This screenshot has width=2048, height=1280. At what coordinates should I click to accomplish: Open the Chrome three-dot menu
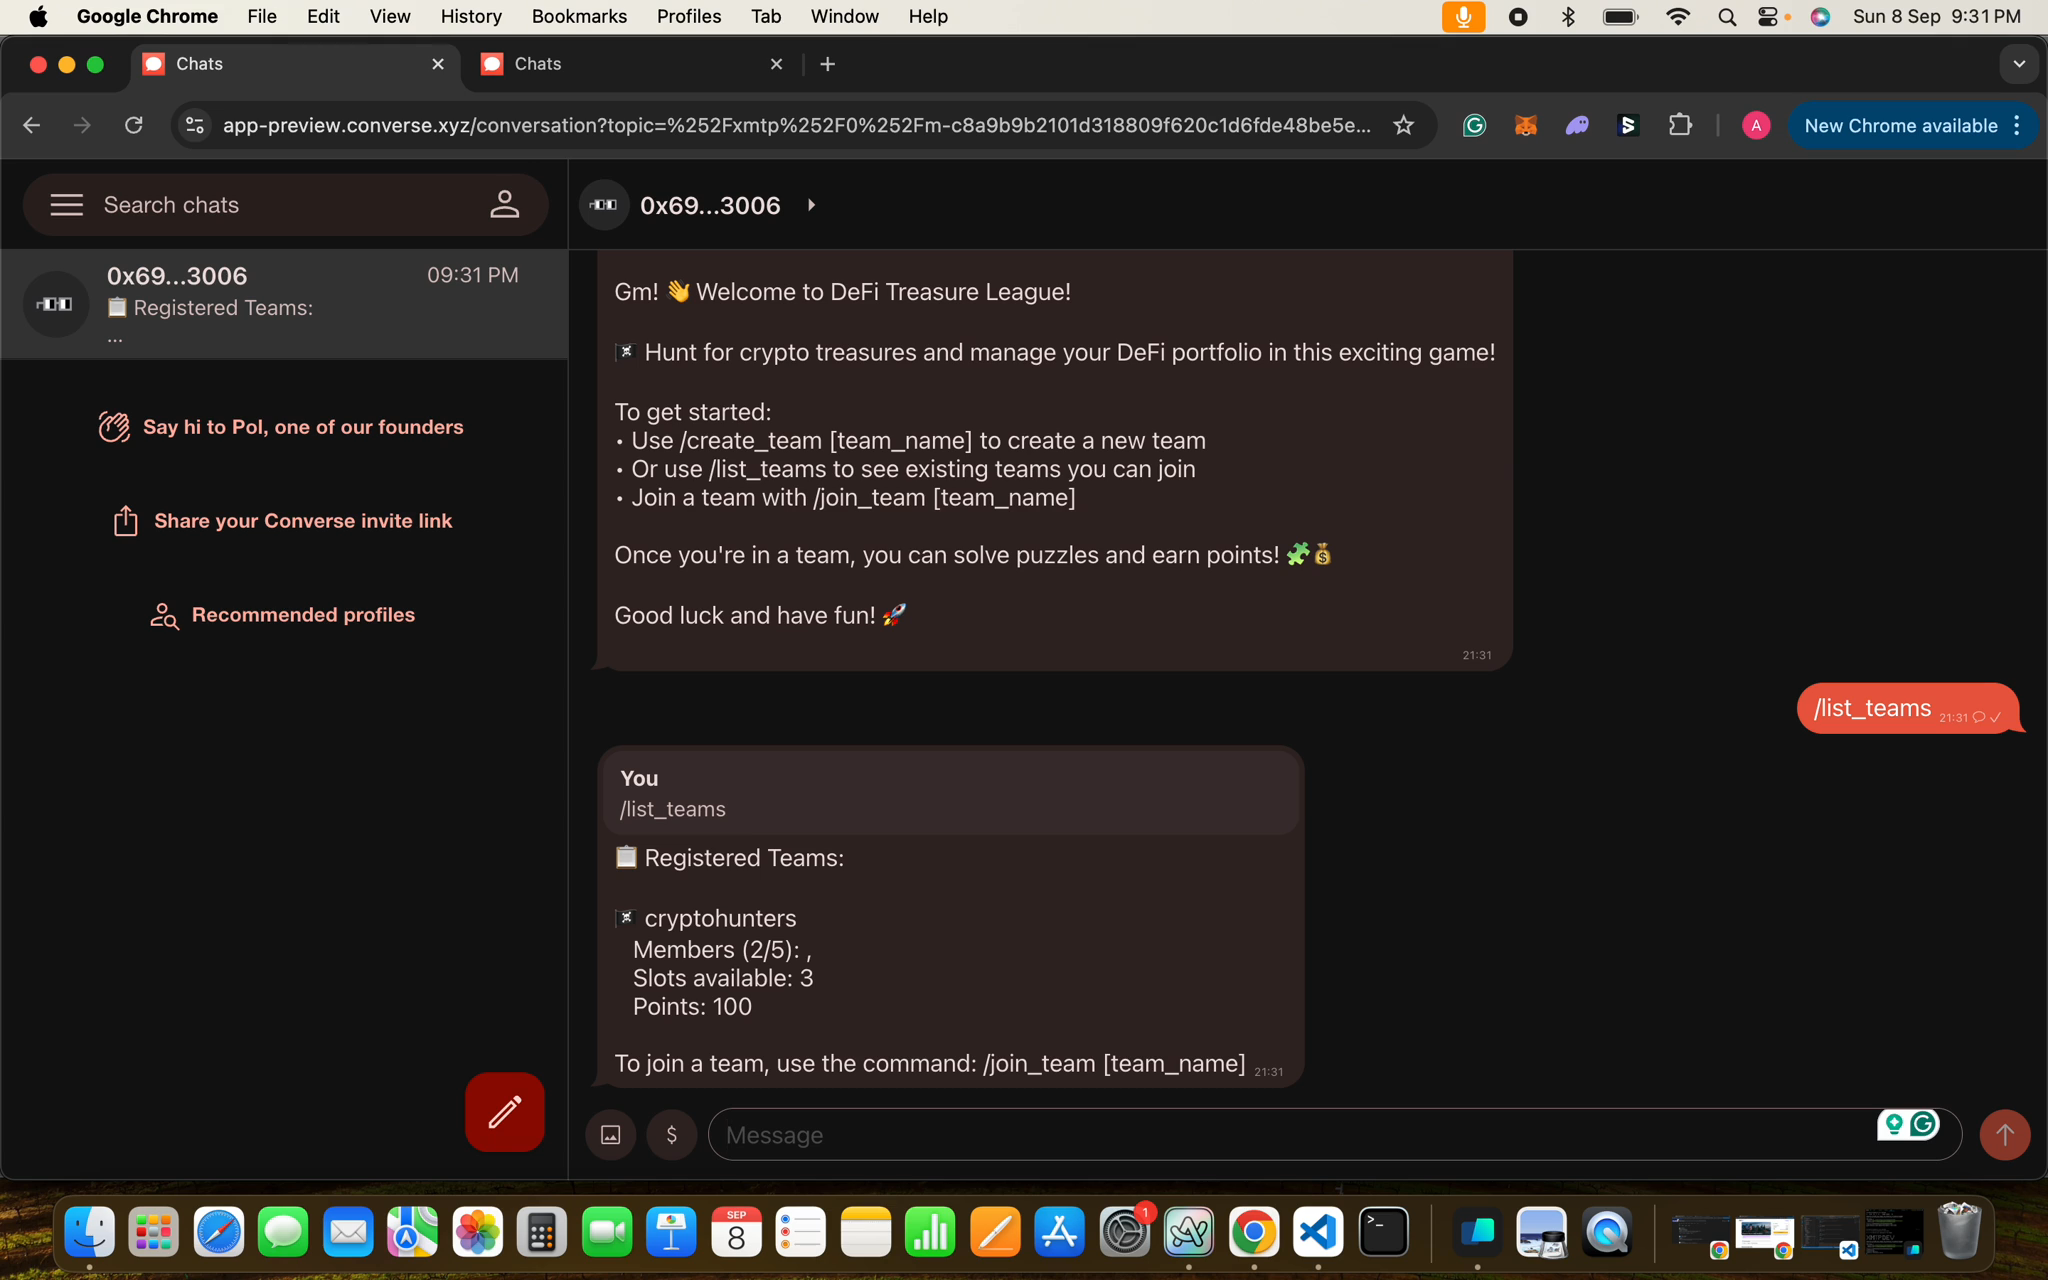point(2018,125)
